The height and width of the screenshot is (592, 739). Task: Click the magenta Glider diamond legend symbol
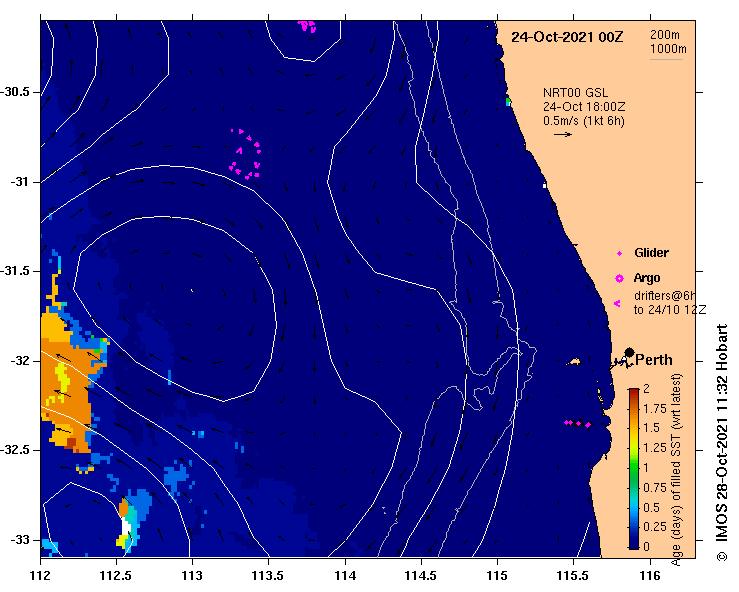coord(619,254)
